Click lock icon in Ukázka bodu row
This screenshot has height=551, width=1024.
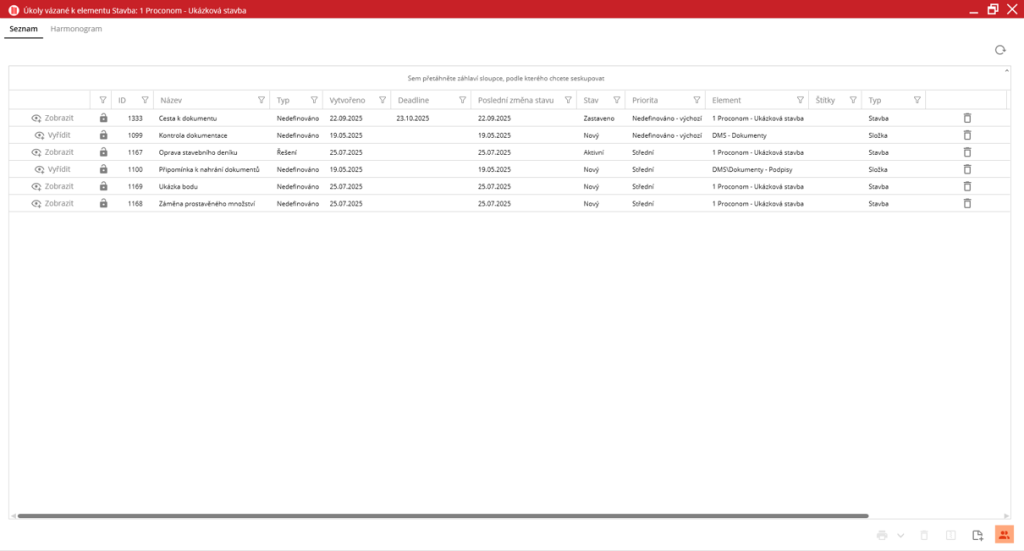coord(103,186)
